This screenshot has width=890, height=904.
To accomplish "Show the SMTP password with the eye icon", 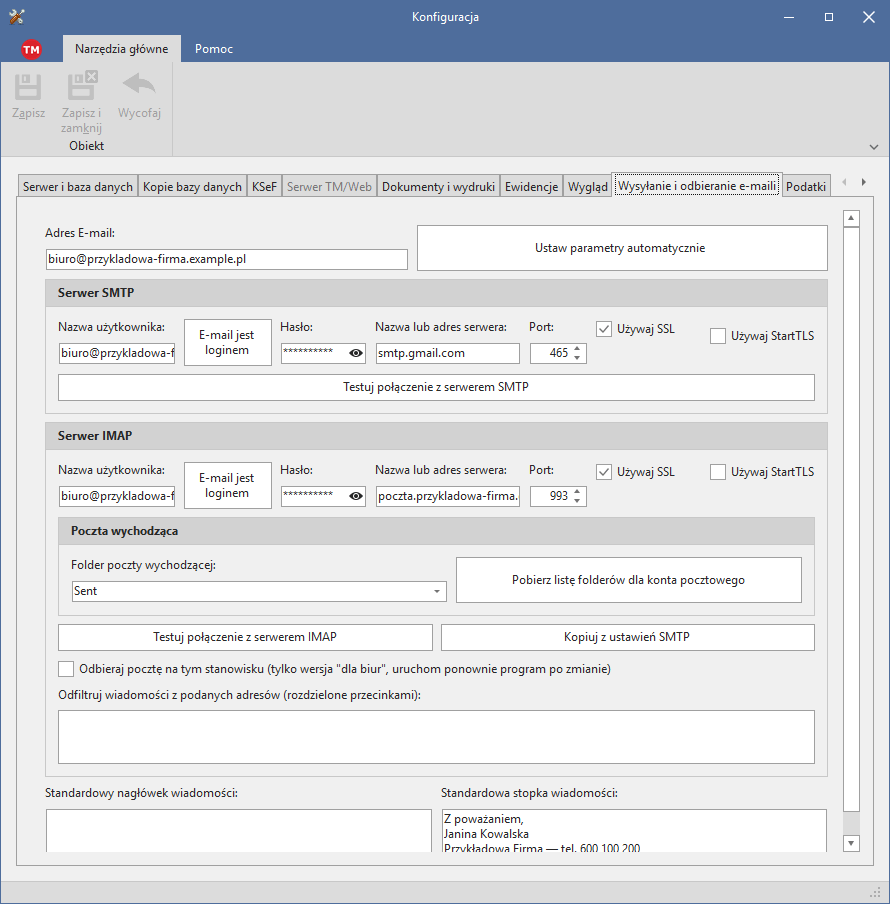I will tap(356, 353).
